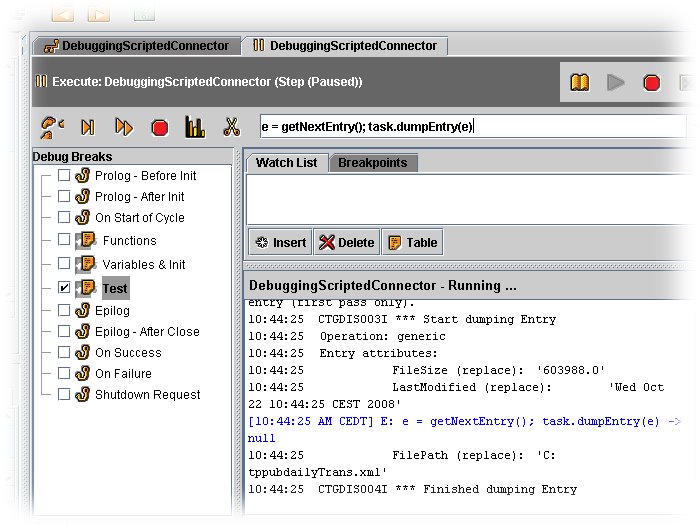The height and width of the screenshot is (528, 700).
Task: Click the script icon beside Test
Action: [86, 288]
